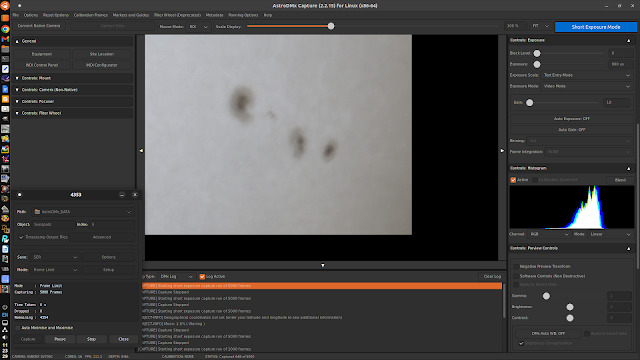Click the Index input field

111,224
